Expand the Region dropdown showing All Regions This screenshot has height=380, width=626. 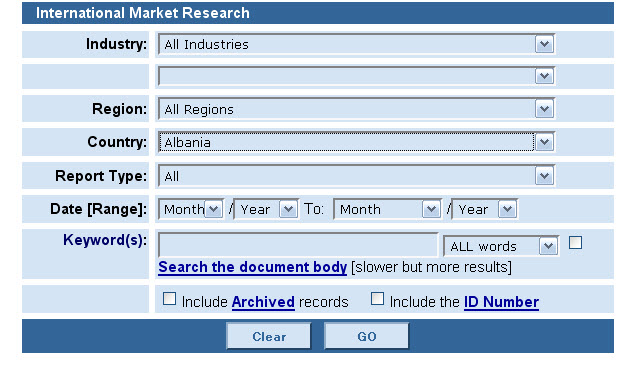[x=357, y=109]
